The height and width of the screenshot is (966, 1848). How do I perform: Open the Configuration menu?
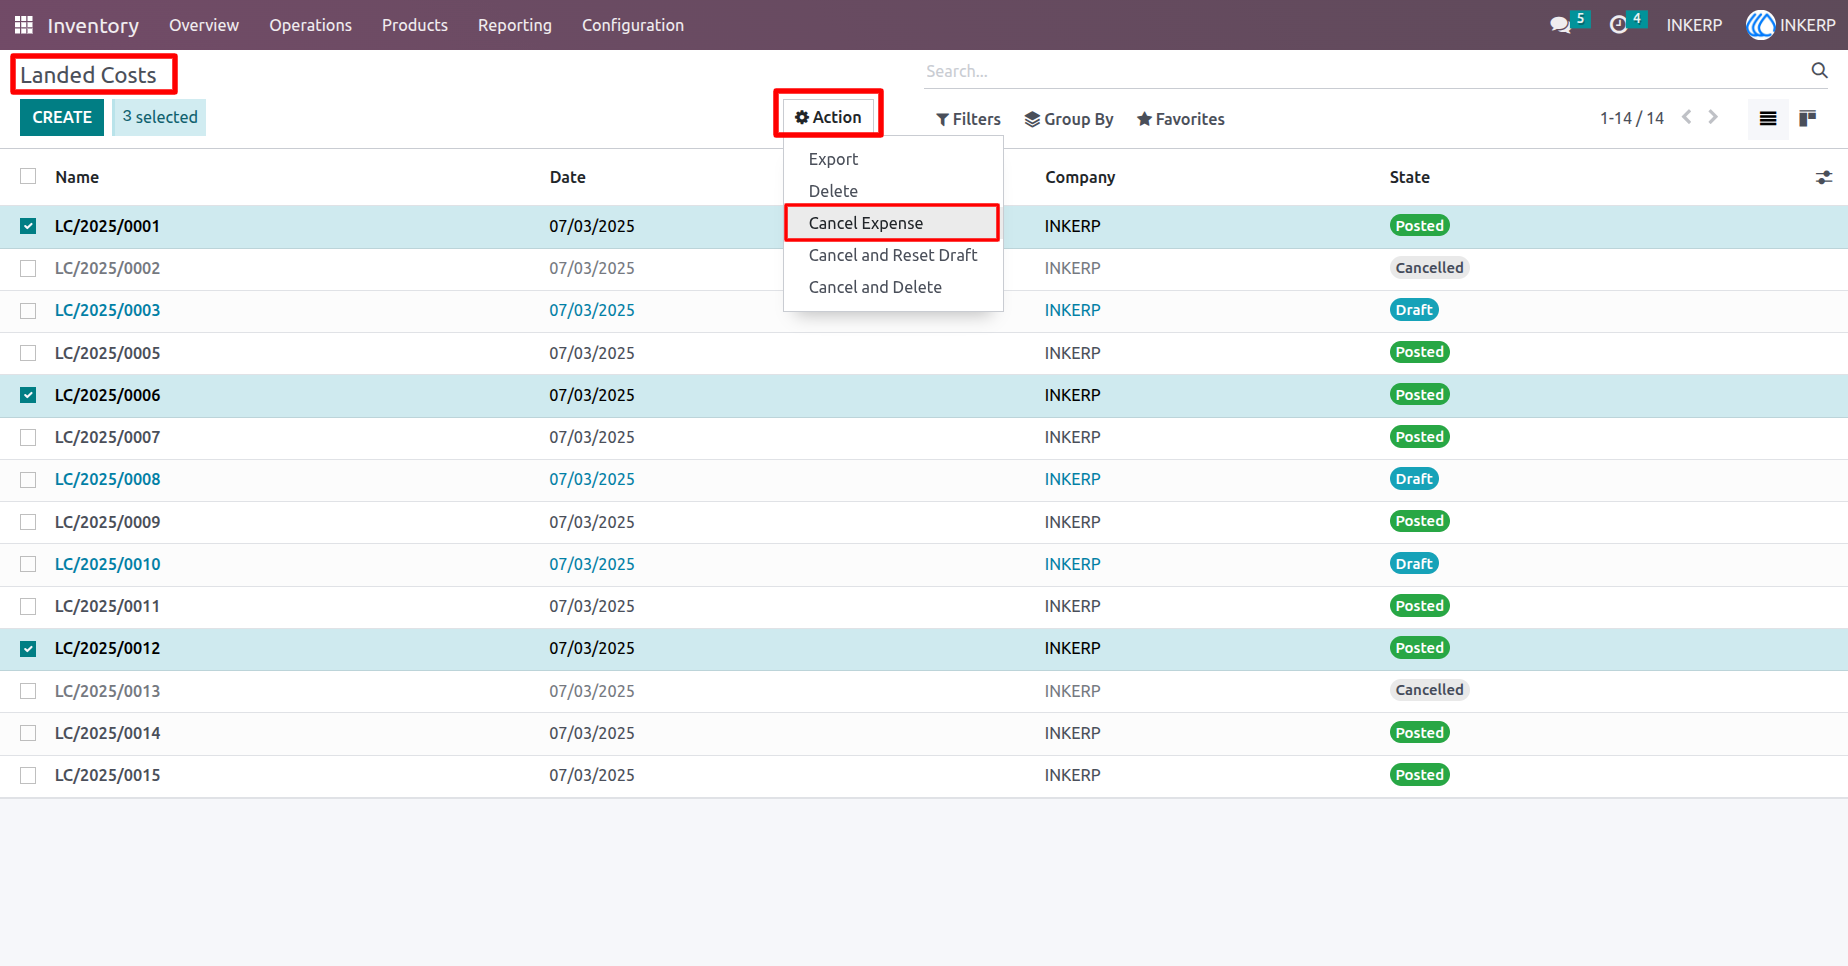pyautogui.click(x=633, y=25)
